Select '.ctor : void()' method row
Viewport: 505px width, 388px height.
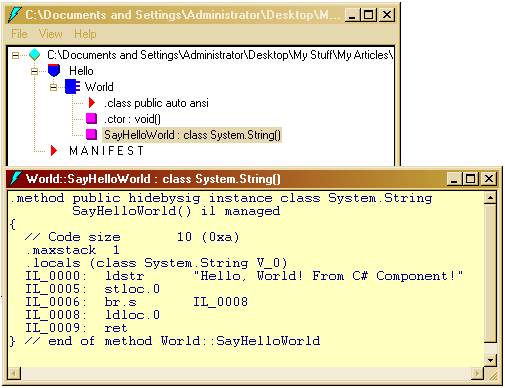(132, 119)
